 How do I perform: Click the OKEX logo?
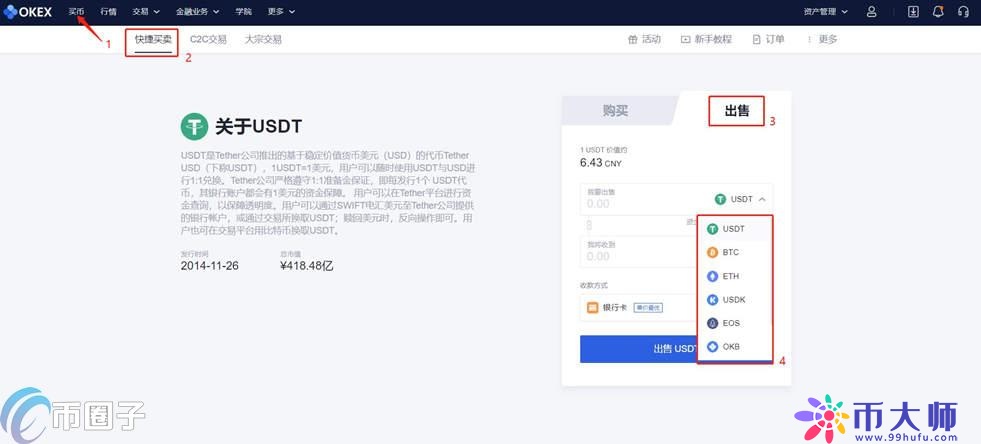tap(28, 11)
